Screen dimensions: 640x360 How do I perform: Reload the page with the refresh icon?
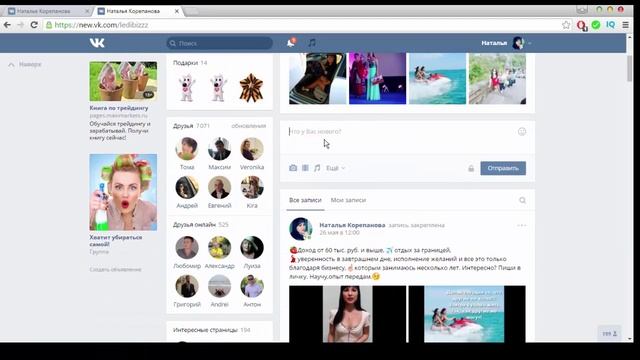point(34,25)
